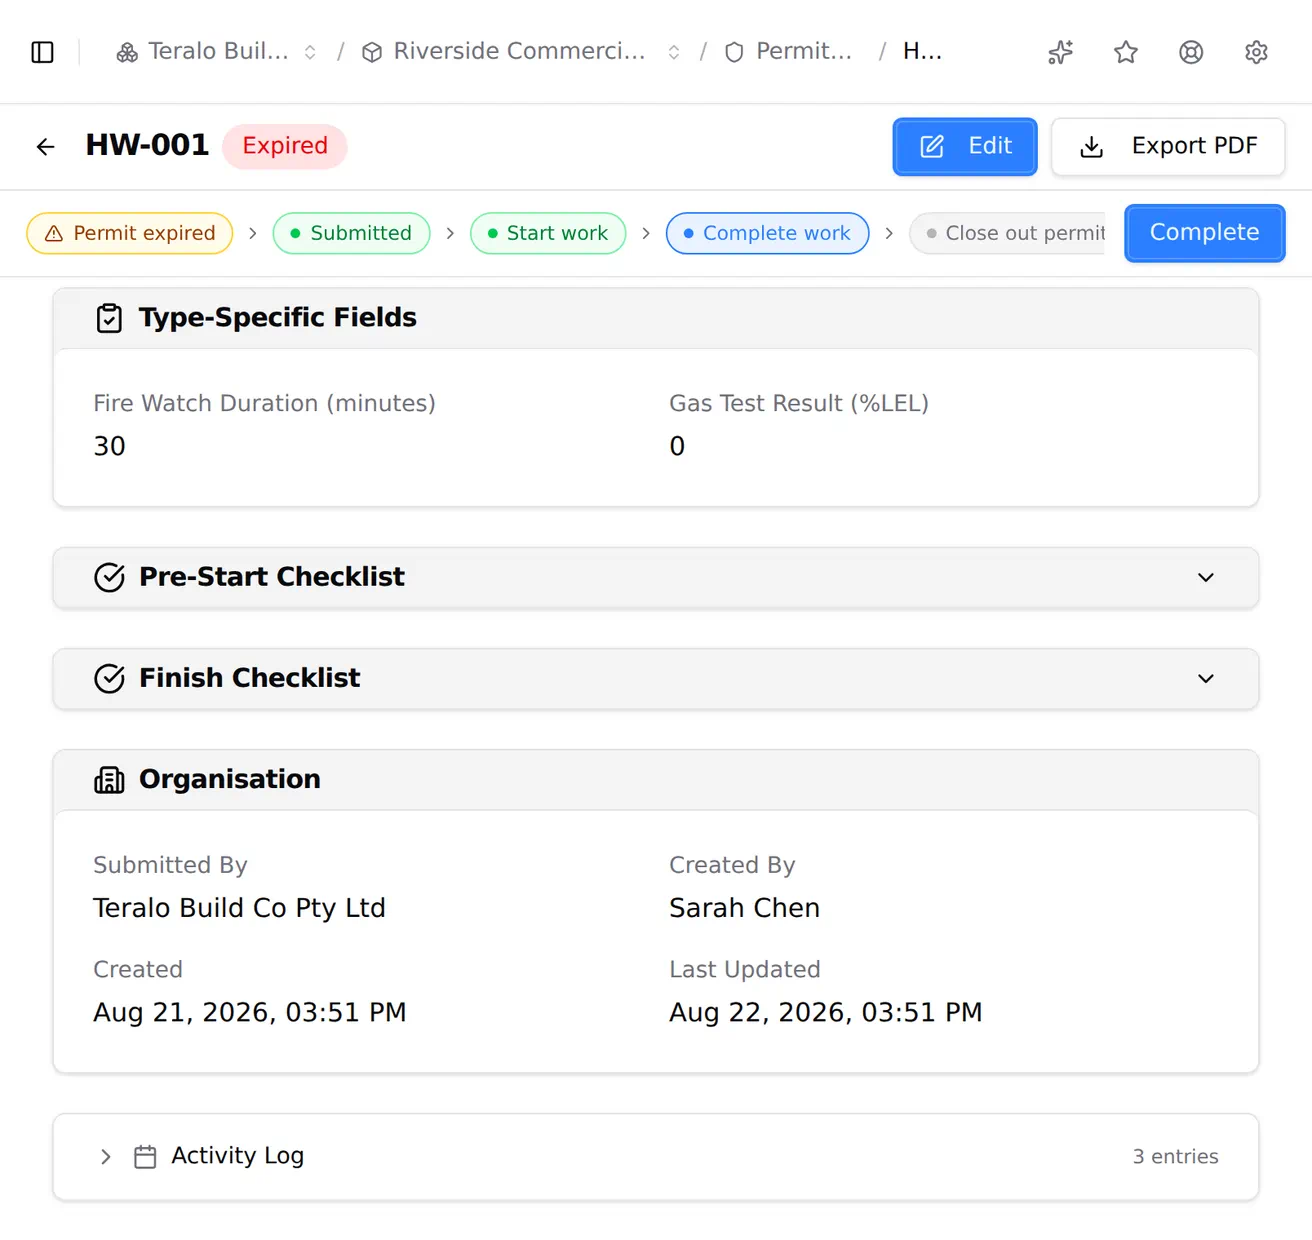Viewport: 1312px width, 1240px height.
Task: Open the Riverside Commercial project switcher
Action: 674,53
